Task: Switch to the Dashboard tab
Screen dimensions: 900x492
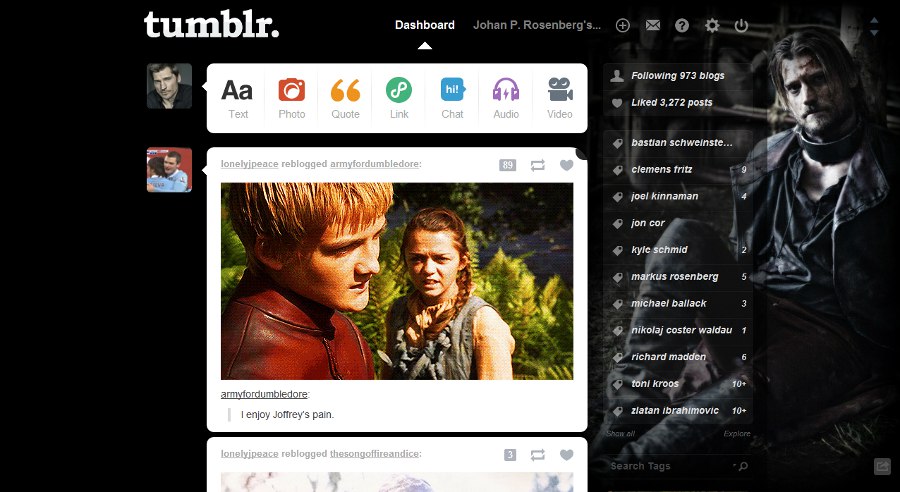Action: [x=425, y=25]
